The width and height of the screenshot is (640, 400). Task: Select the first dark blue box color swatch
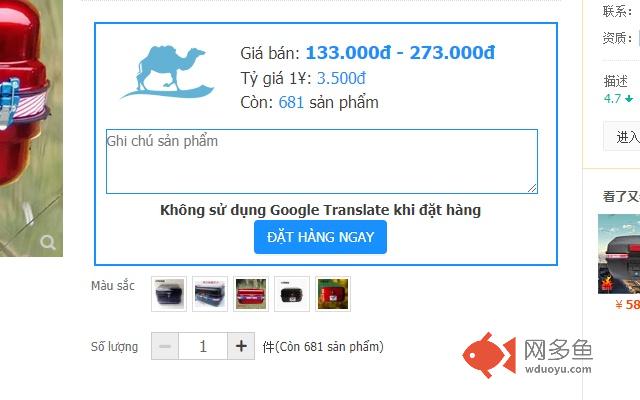click(x=169, y=294)
